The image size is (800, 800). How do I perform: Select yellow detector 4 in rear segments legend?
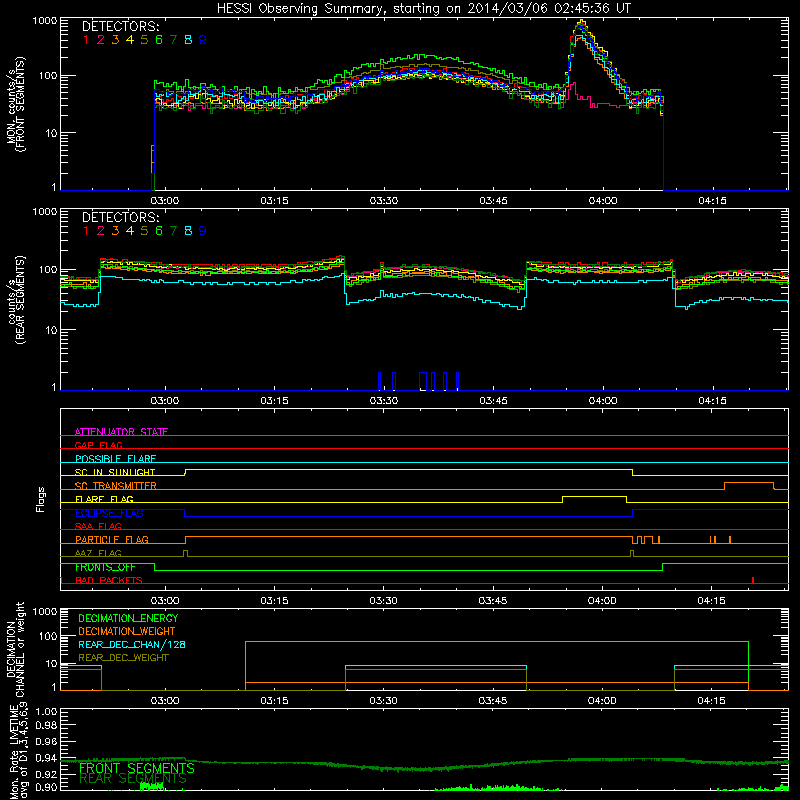[130, 231]
